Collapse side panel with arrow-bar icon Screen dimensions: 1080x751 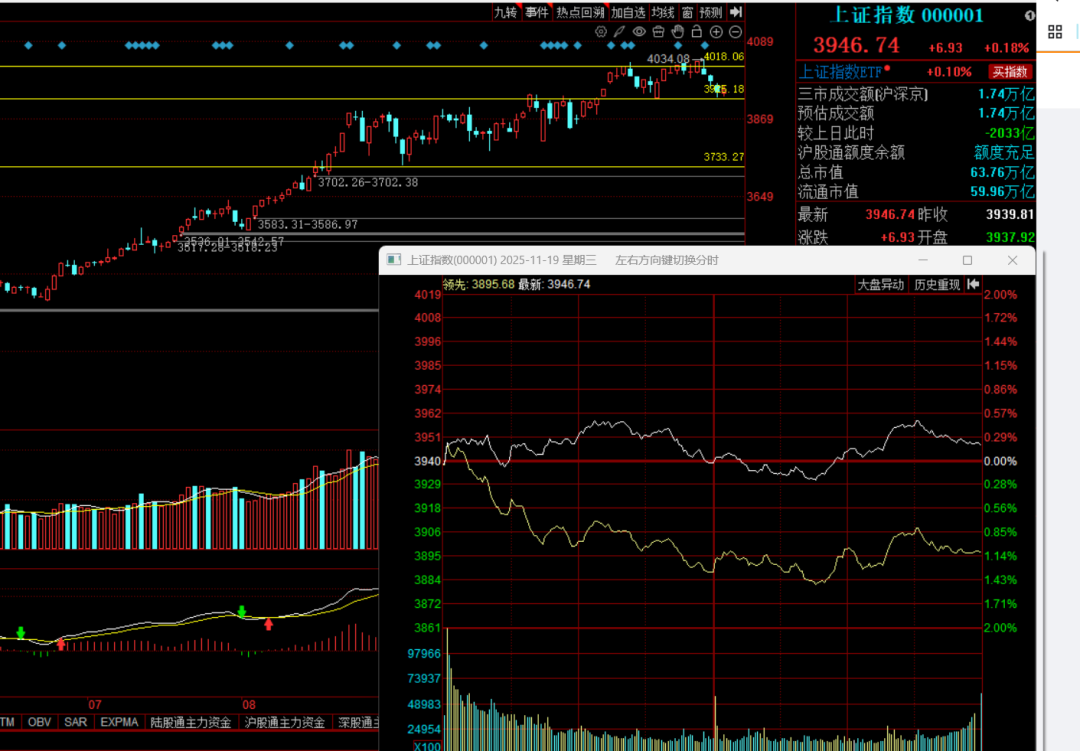coord(736,12)
